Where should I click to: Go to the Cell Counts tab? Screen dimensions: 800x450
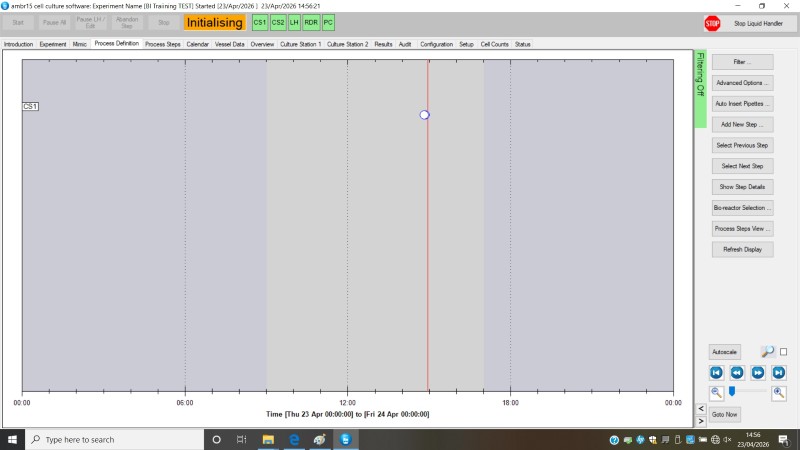(494, 44)
